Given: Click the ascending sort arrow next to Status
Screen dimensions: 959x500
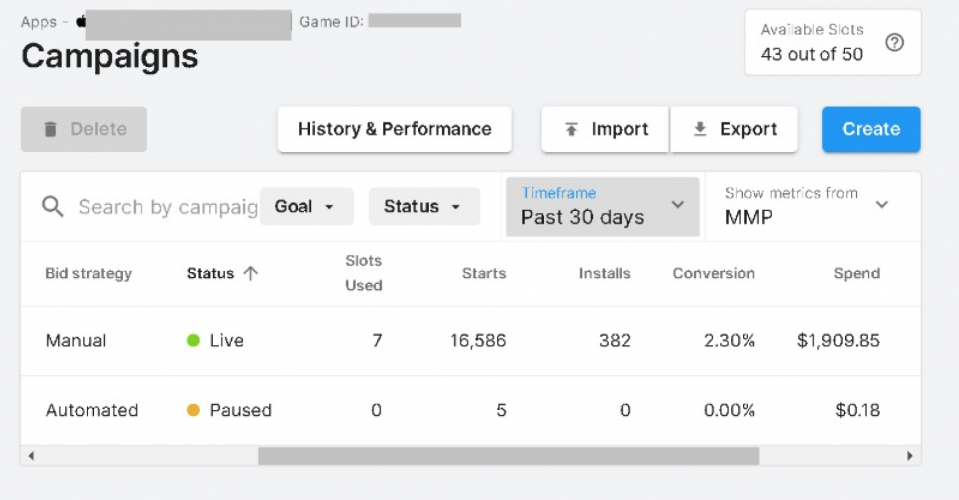Looking at the screenshot, I should [251, 273].
